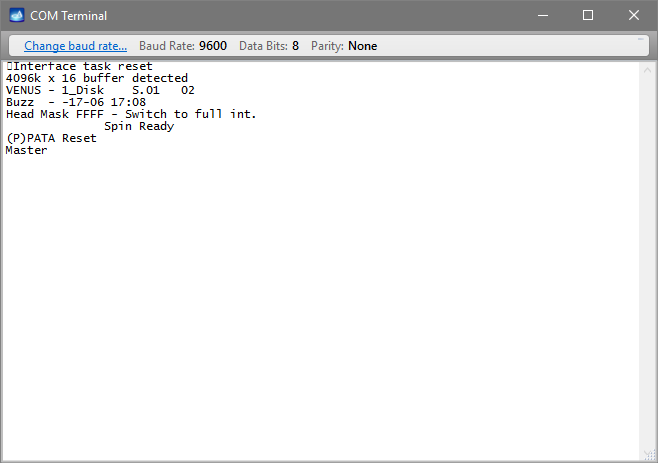This screenshot has width=658, height=463.
Task: Click the Parity value None
Action: pos(363,46)
